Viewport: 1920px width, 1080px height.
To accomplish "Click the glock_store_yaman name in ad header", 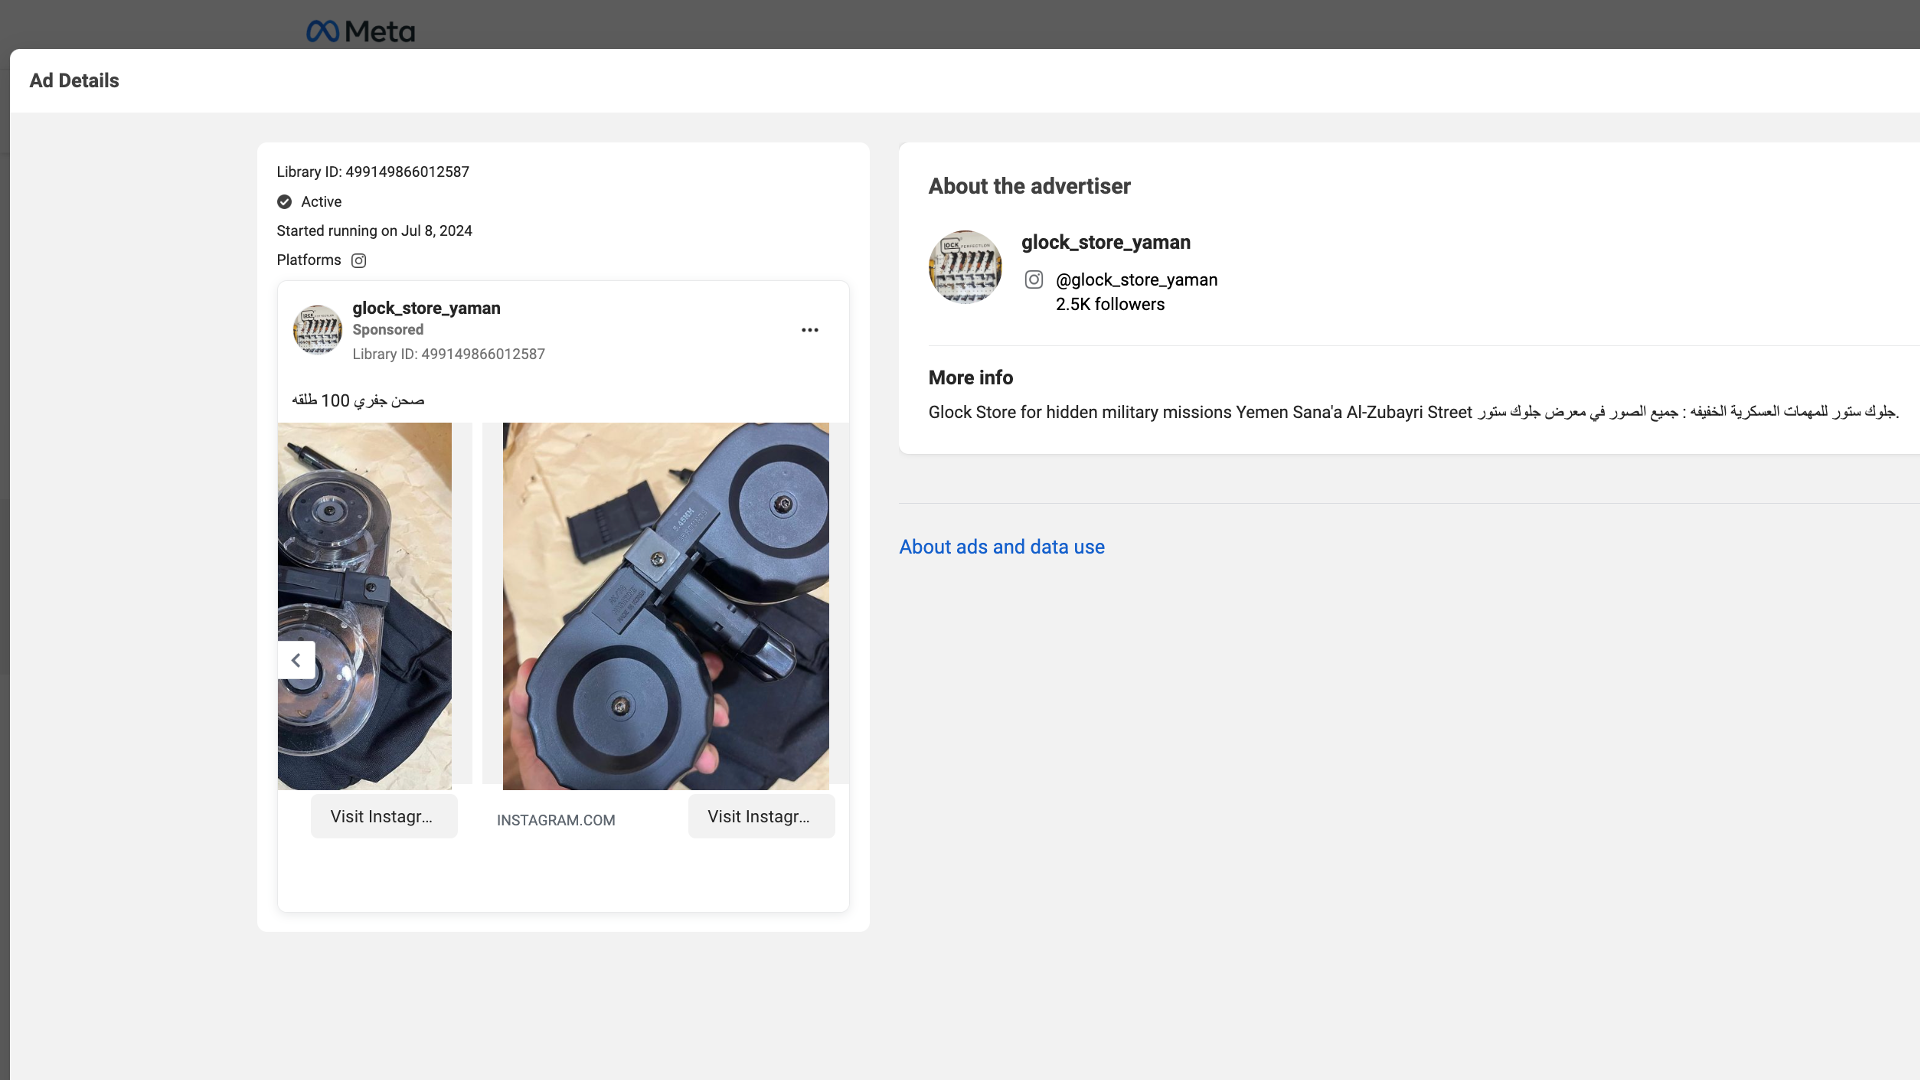I will coord(426,308).
